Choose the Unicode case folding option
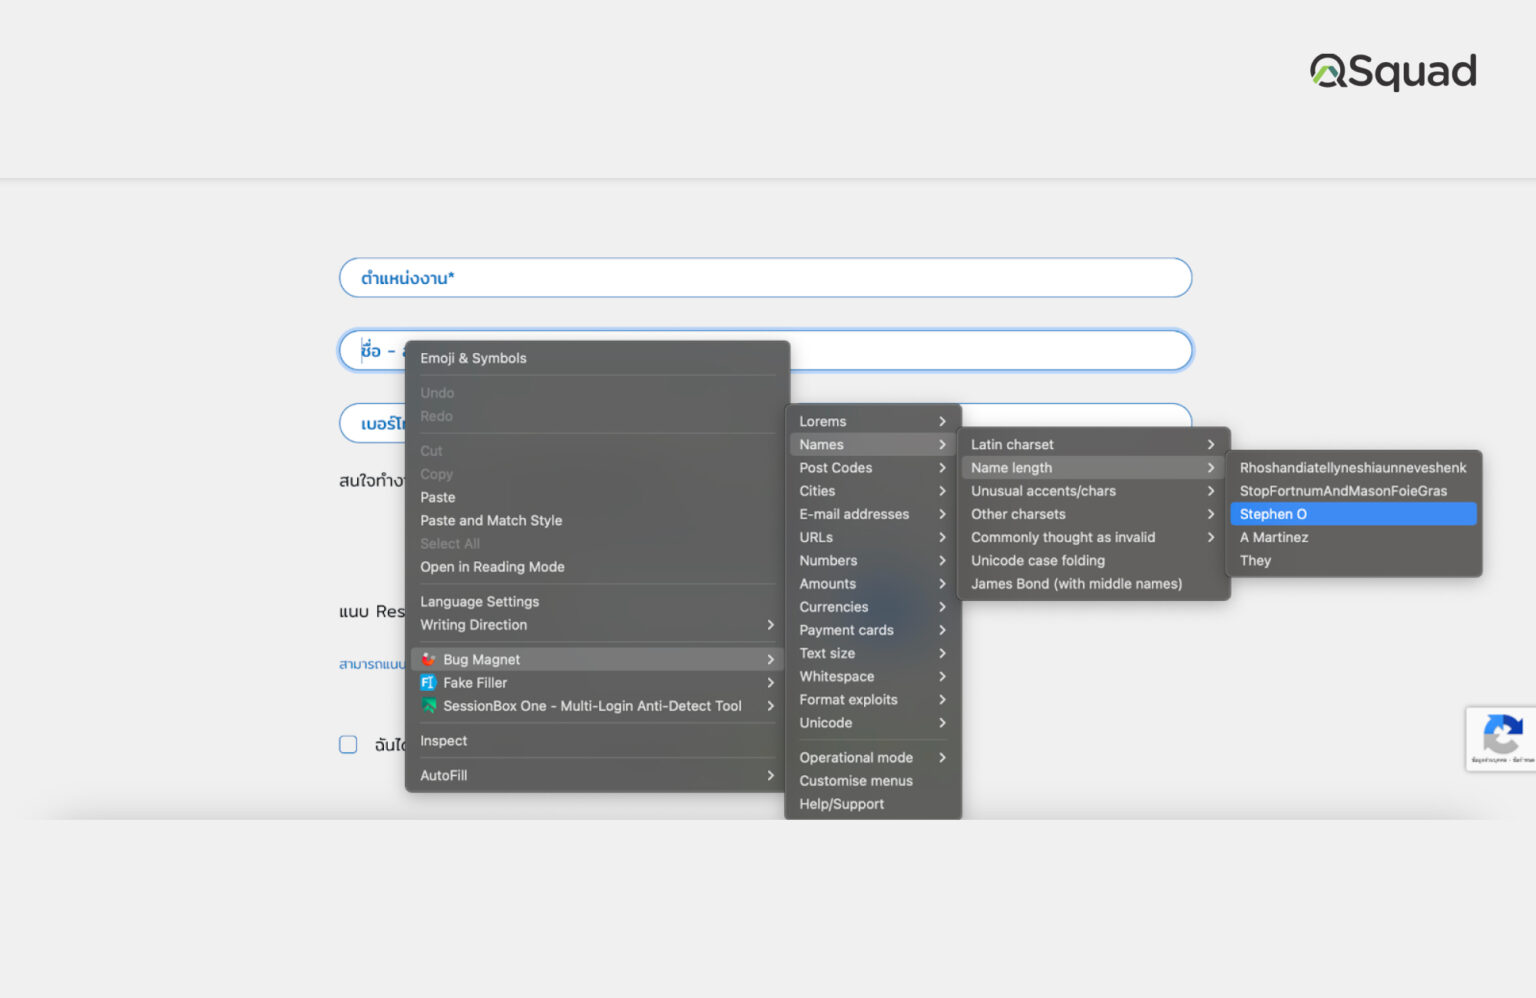1536x998 pixels. point(1037,560)
